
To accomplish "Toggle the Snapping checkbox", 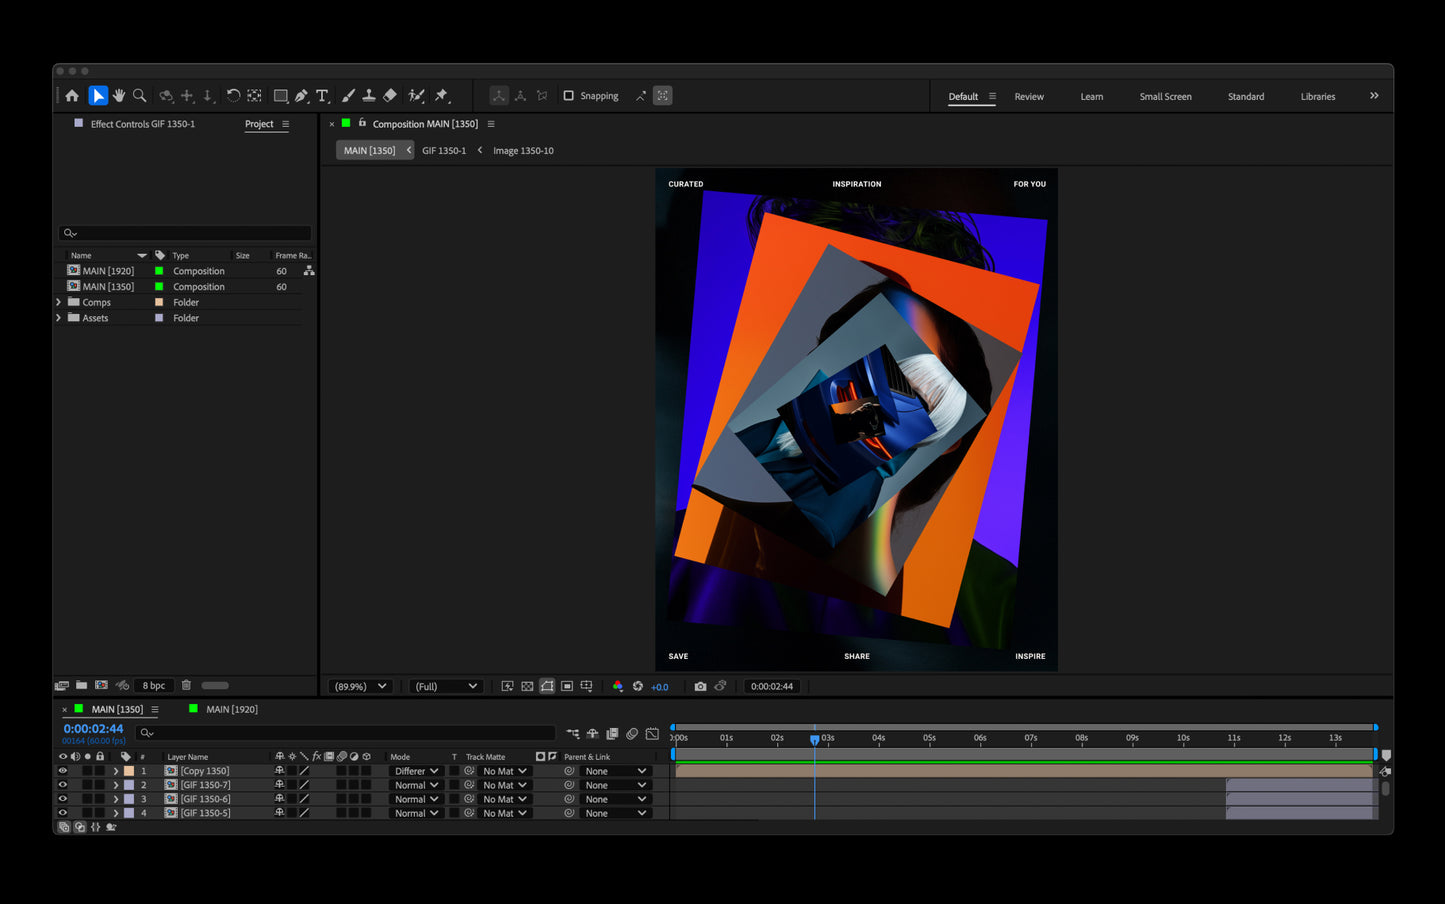I will [568, 96].
